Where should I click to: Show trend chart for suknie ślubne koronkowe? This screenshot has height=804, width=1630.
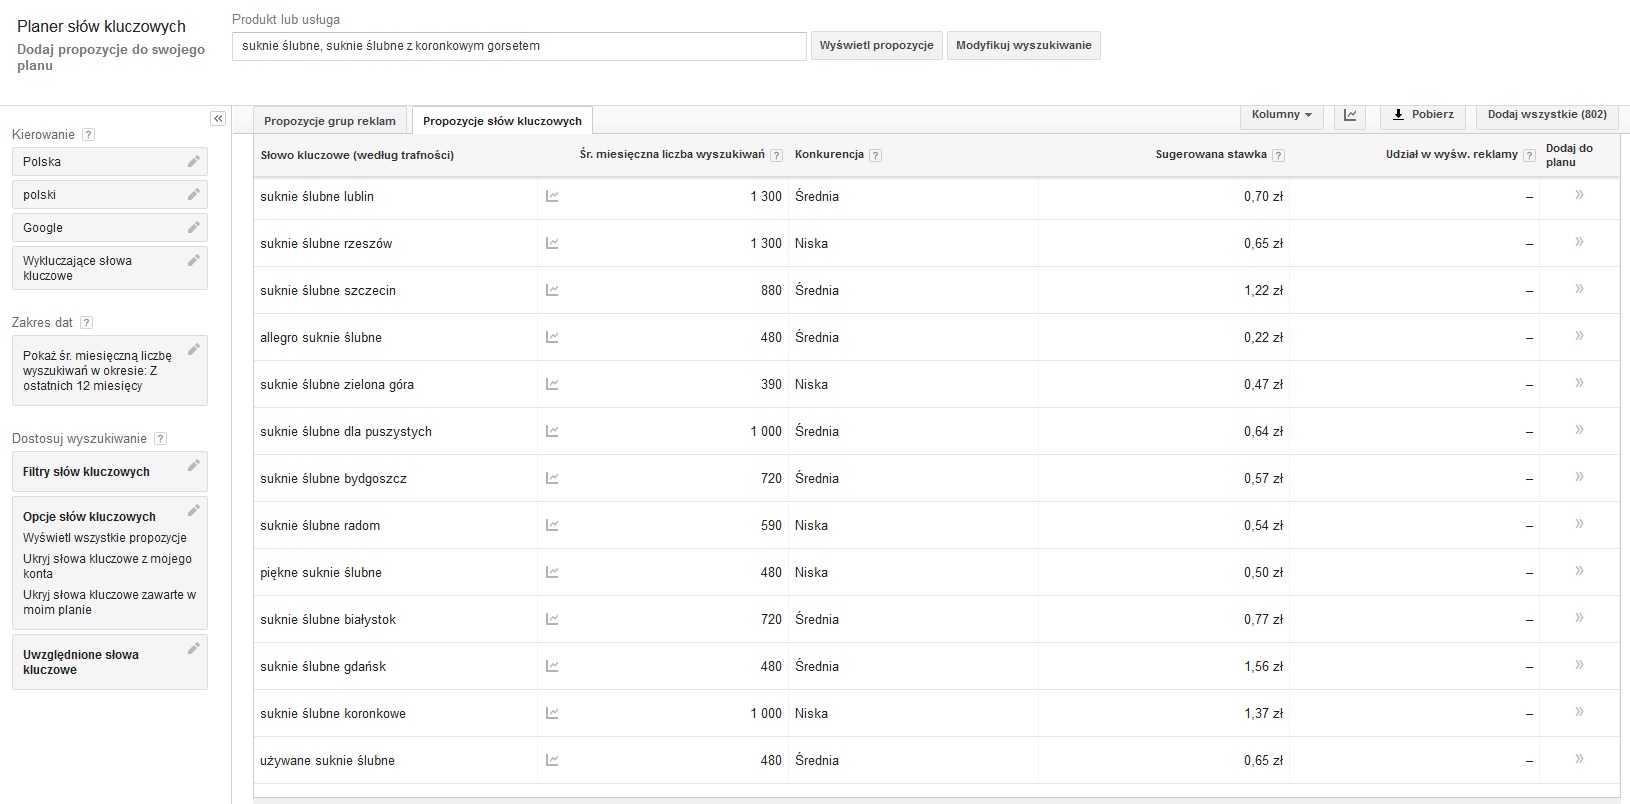tap(552, 713)
